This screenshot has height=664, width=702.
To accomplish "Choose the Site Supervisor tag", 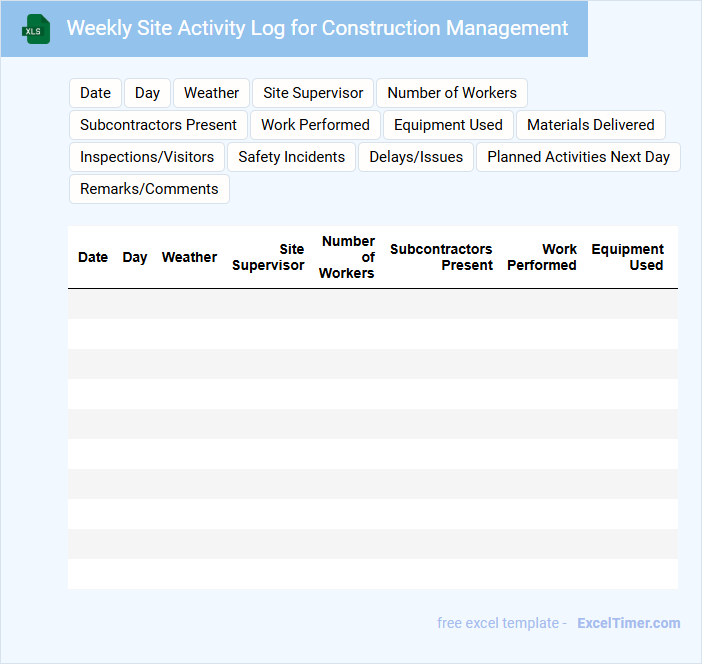I will (x=313, y=93).
